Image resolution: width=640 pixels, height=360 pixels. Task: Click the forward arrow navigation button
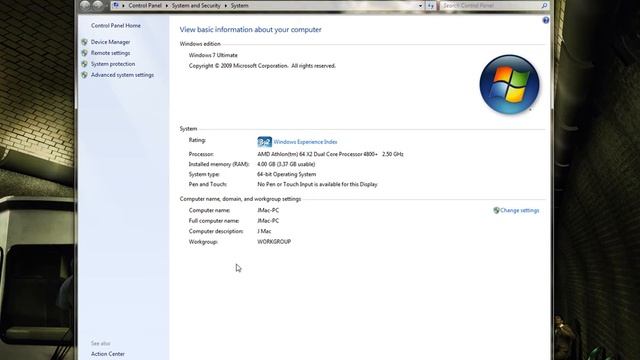pyautogui.click(x=98, y=5)
